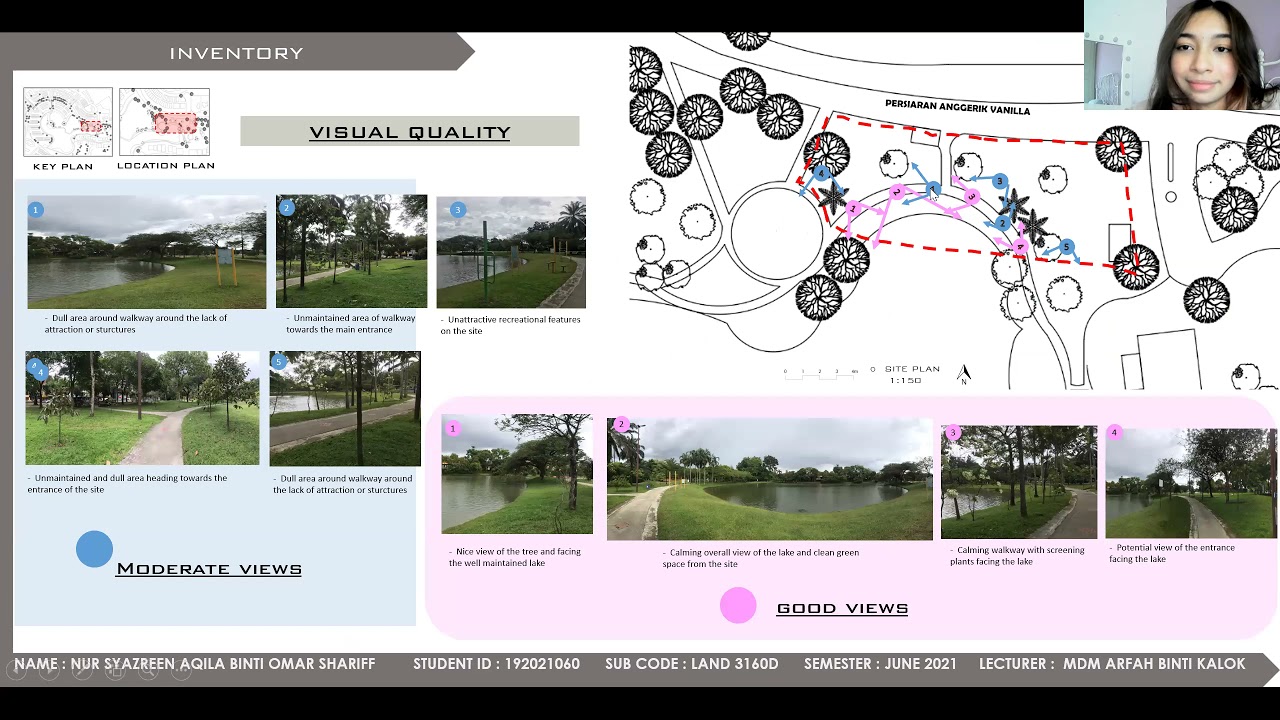Viewport: 1280px width, 720px height.
Task: Click the VISUAL QUALITY title box
Action: pos(410,132)
